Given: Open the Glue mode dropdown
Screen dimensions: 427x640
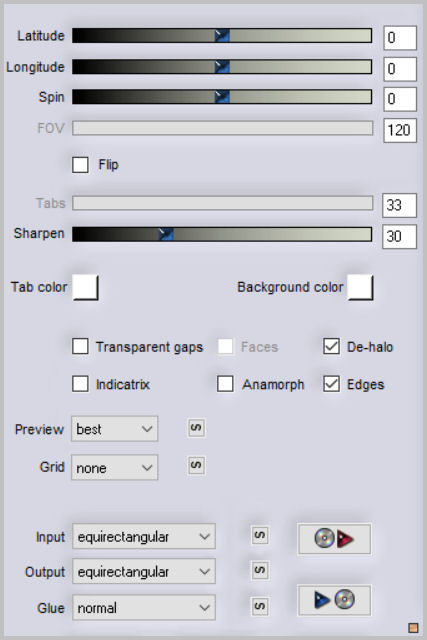Looking at the screenshot, I should point(144,608).
